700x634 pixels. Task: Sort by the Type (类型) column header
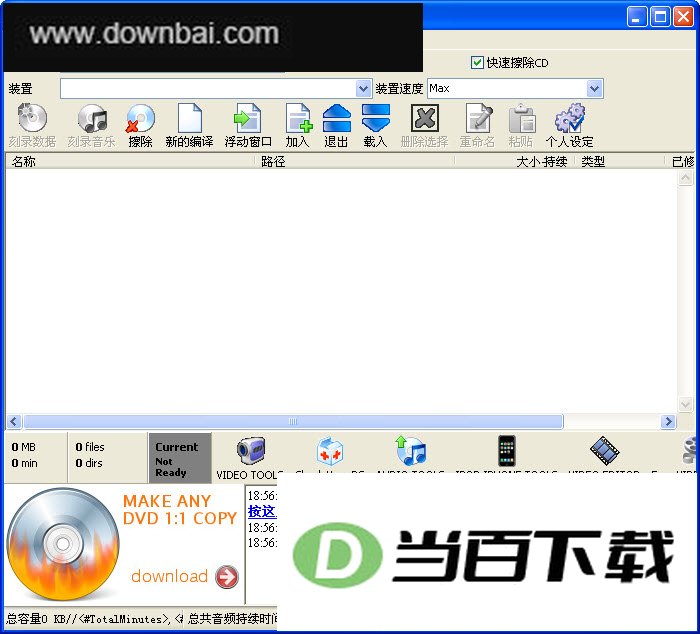point(620,161)
